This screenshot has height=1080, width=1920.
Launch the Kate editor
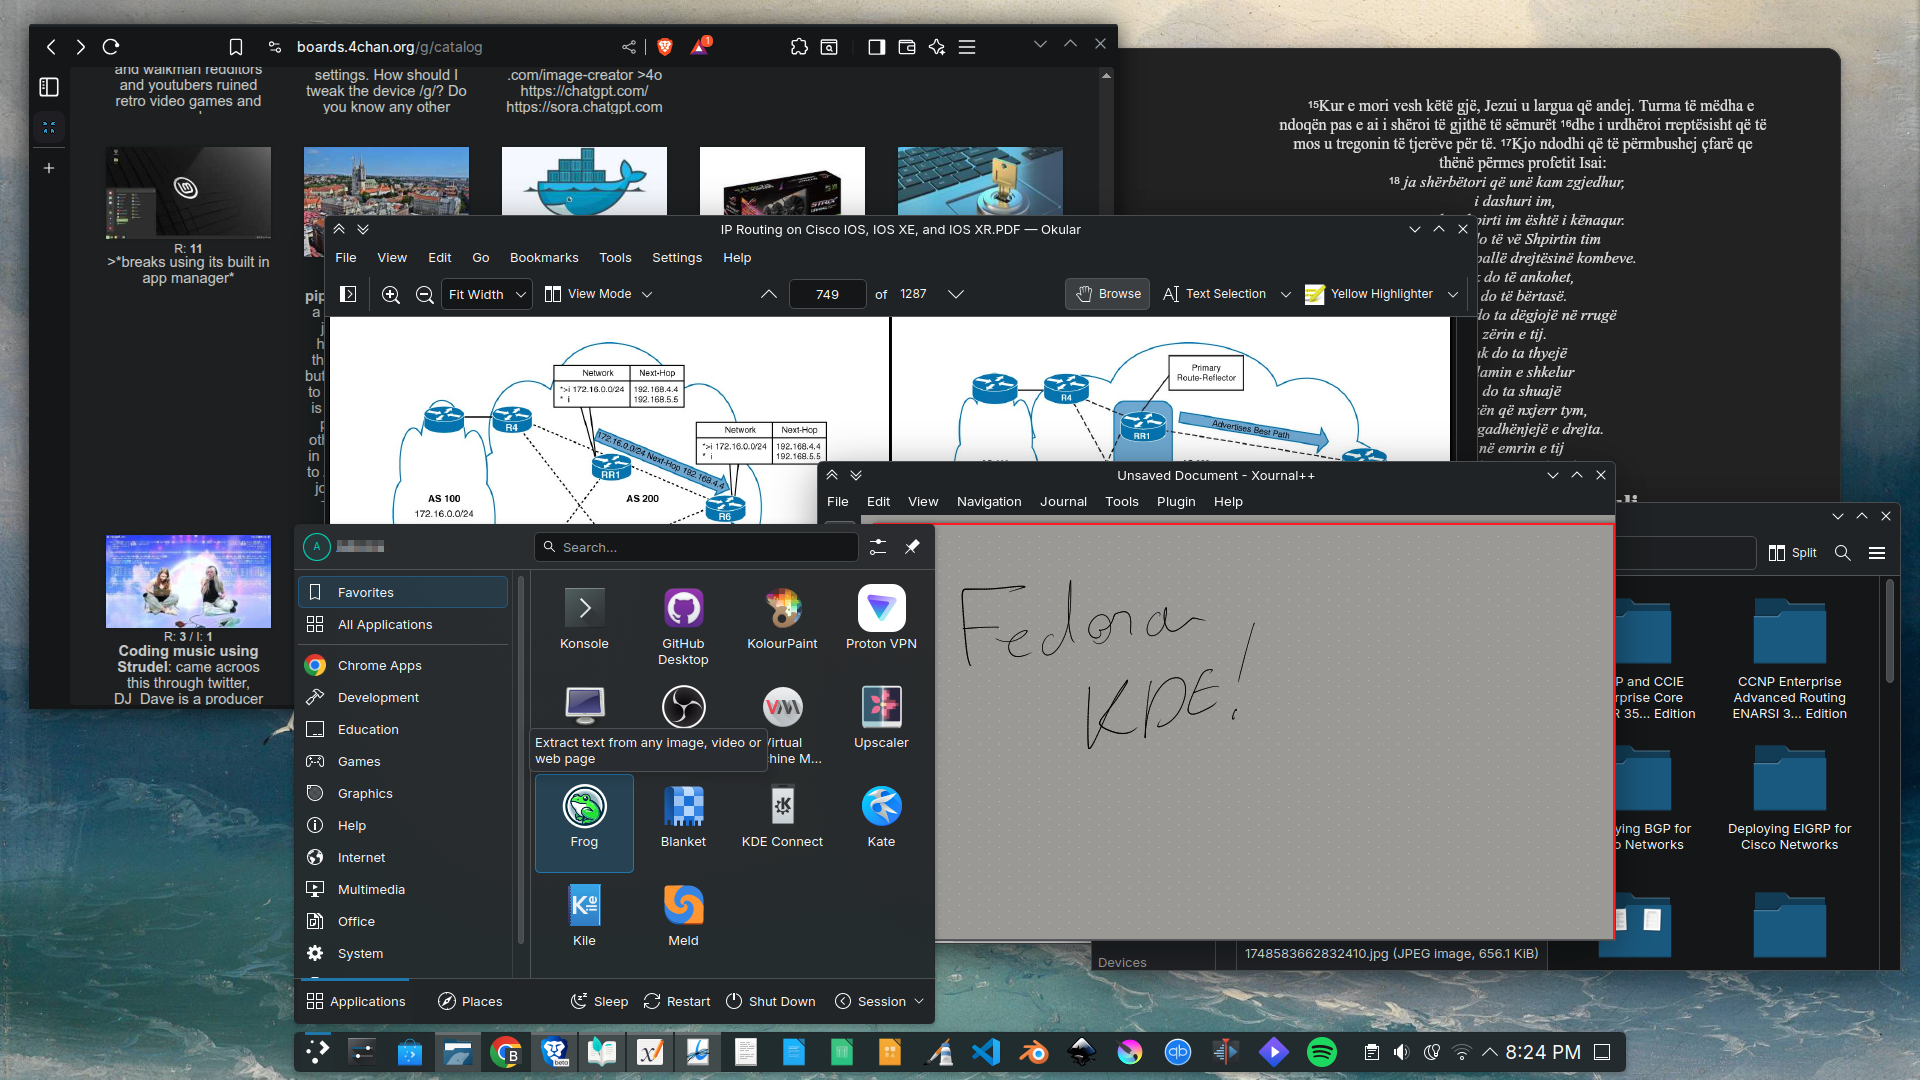tap(881, 818)
